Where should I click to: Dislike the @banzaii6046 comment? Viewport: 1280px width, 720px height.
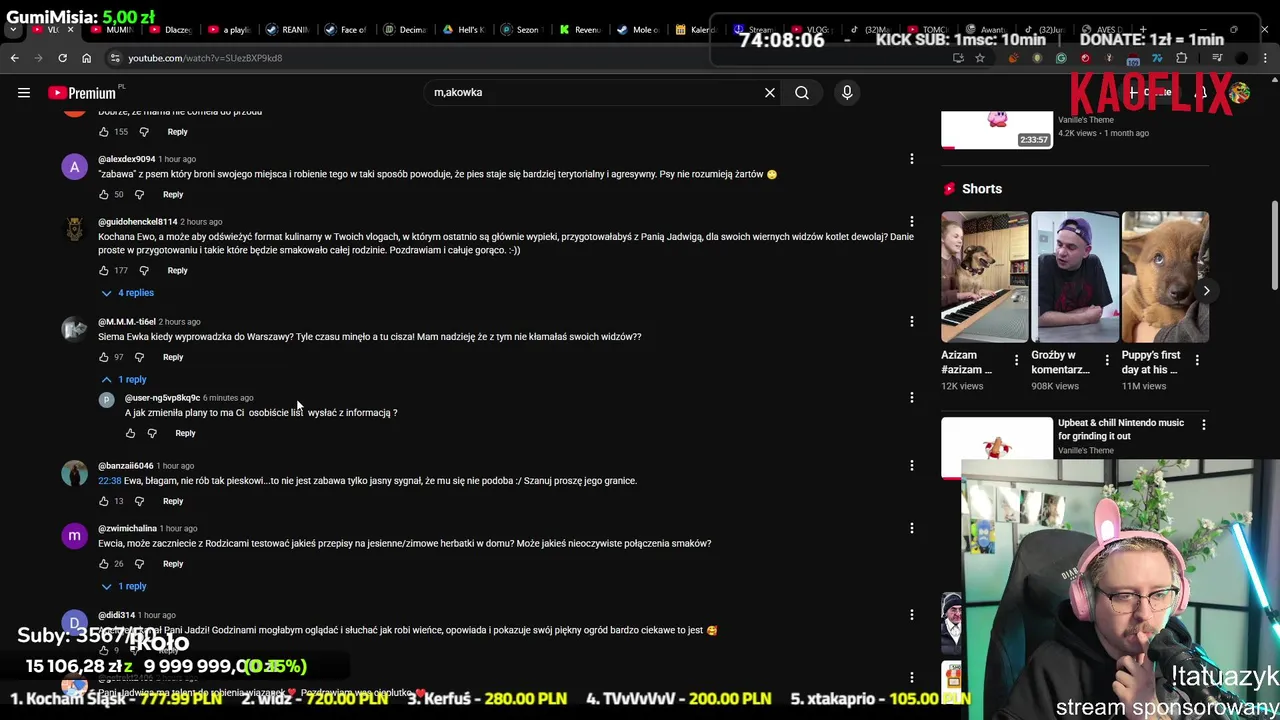(139, 501)
